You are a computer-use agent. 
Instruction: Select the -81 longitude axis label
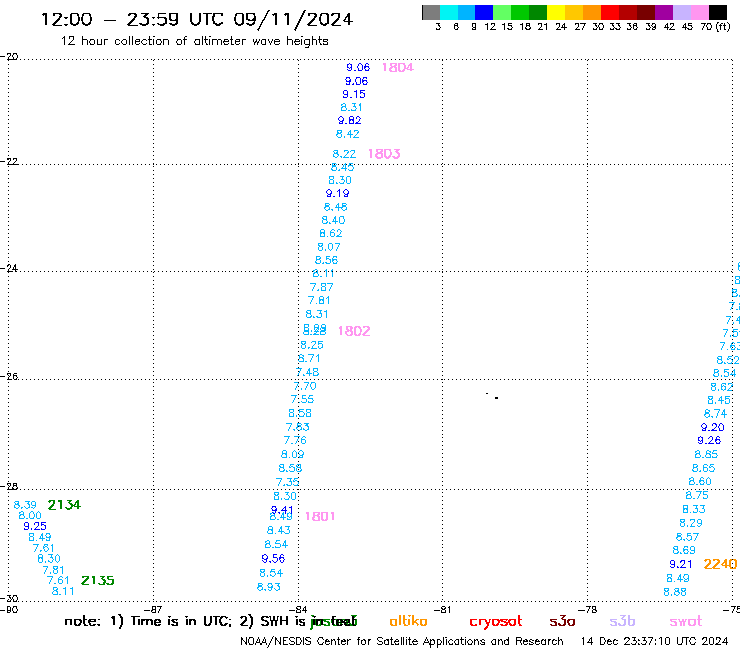(442, 609)
